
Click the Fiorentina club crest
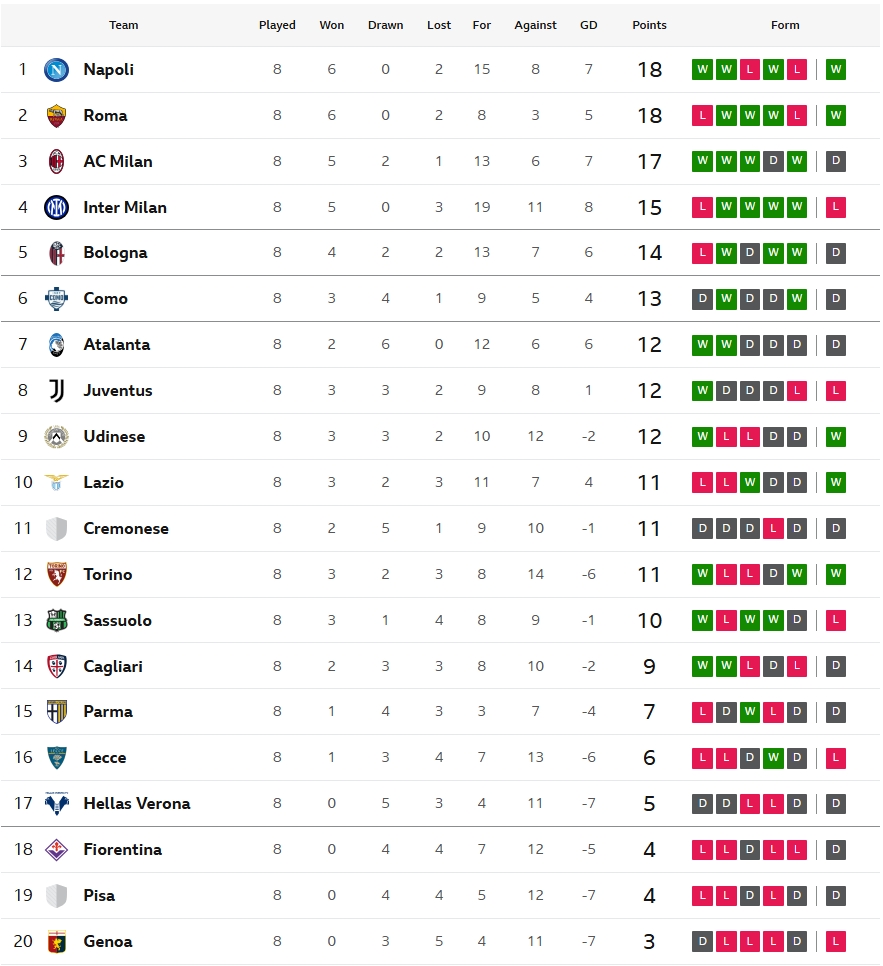[x=56, y=850]
